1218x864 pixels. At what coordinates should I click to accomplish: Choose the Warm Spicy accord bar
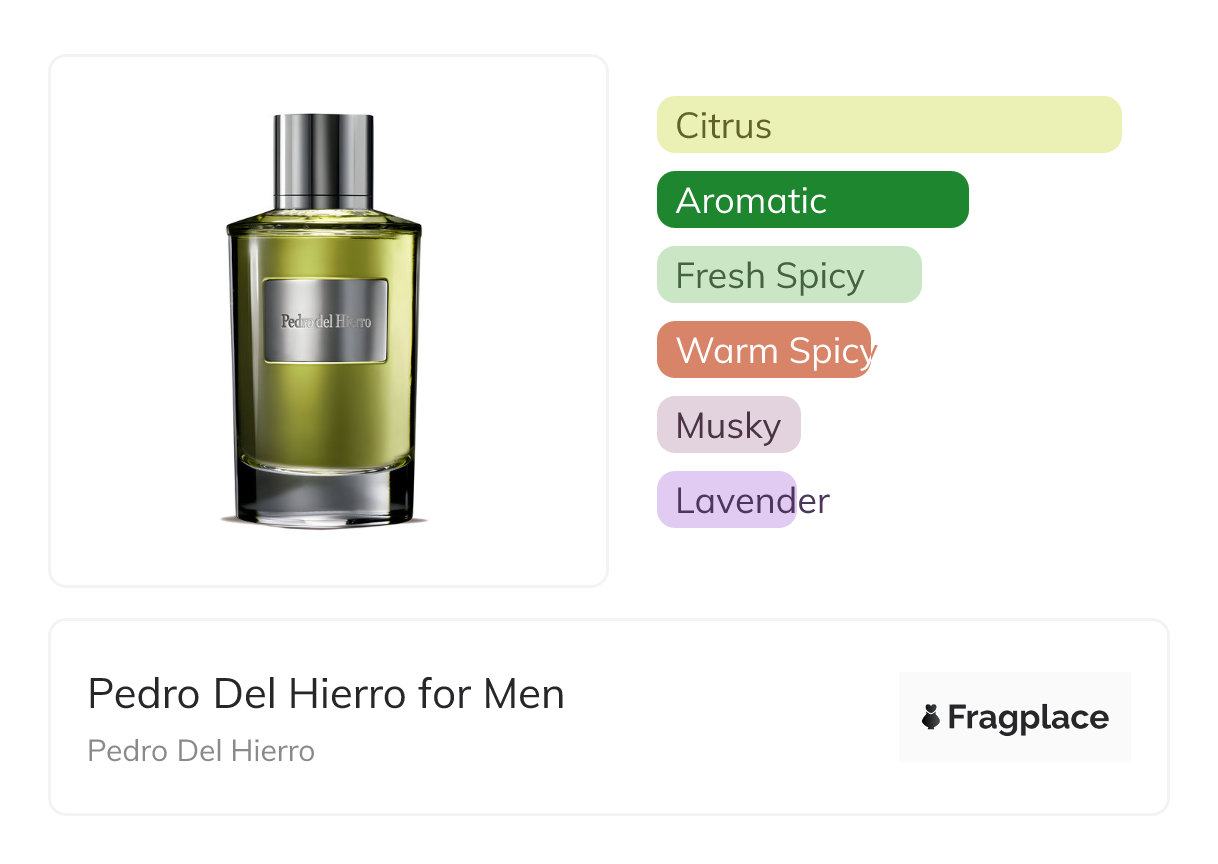pyautogui.click(x=764, y=350)
